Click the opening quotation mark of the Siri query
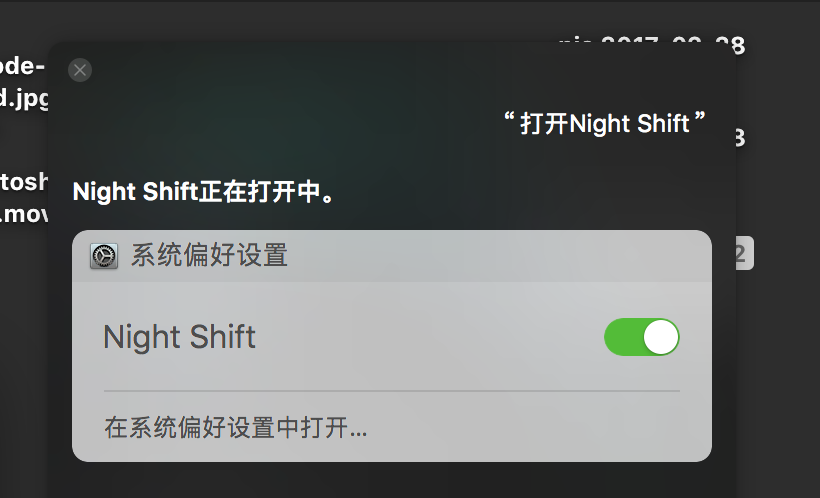Screen dimensions: 820x498 (x=509, y=120)
